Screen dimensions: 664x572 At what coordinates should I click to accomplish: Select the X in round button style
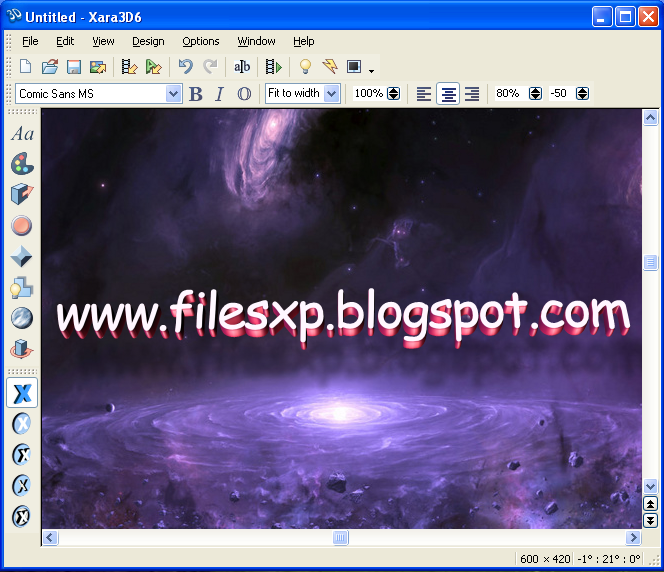22,423
